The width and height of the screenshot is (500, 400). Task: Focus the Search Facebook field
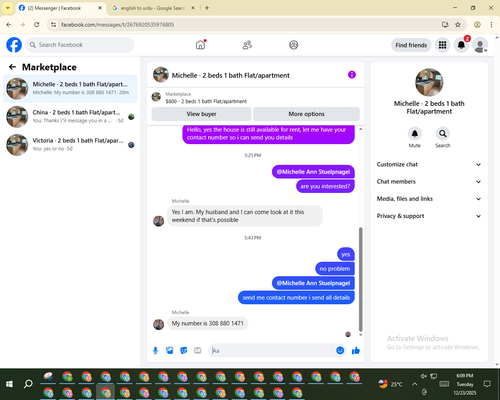(80, 45)
